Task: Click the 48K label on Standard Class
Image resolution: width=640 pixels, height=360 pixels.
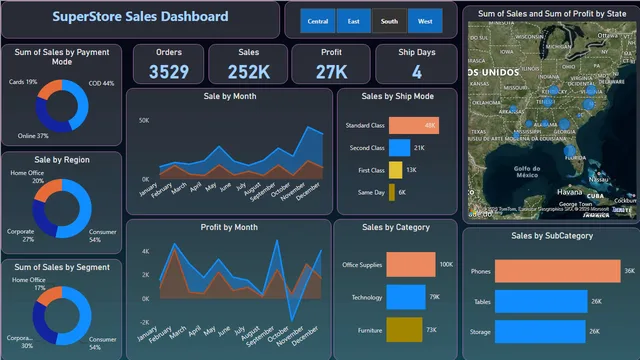Action: (x=430, y=126)
